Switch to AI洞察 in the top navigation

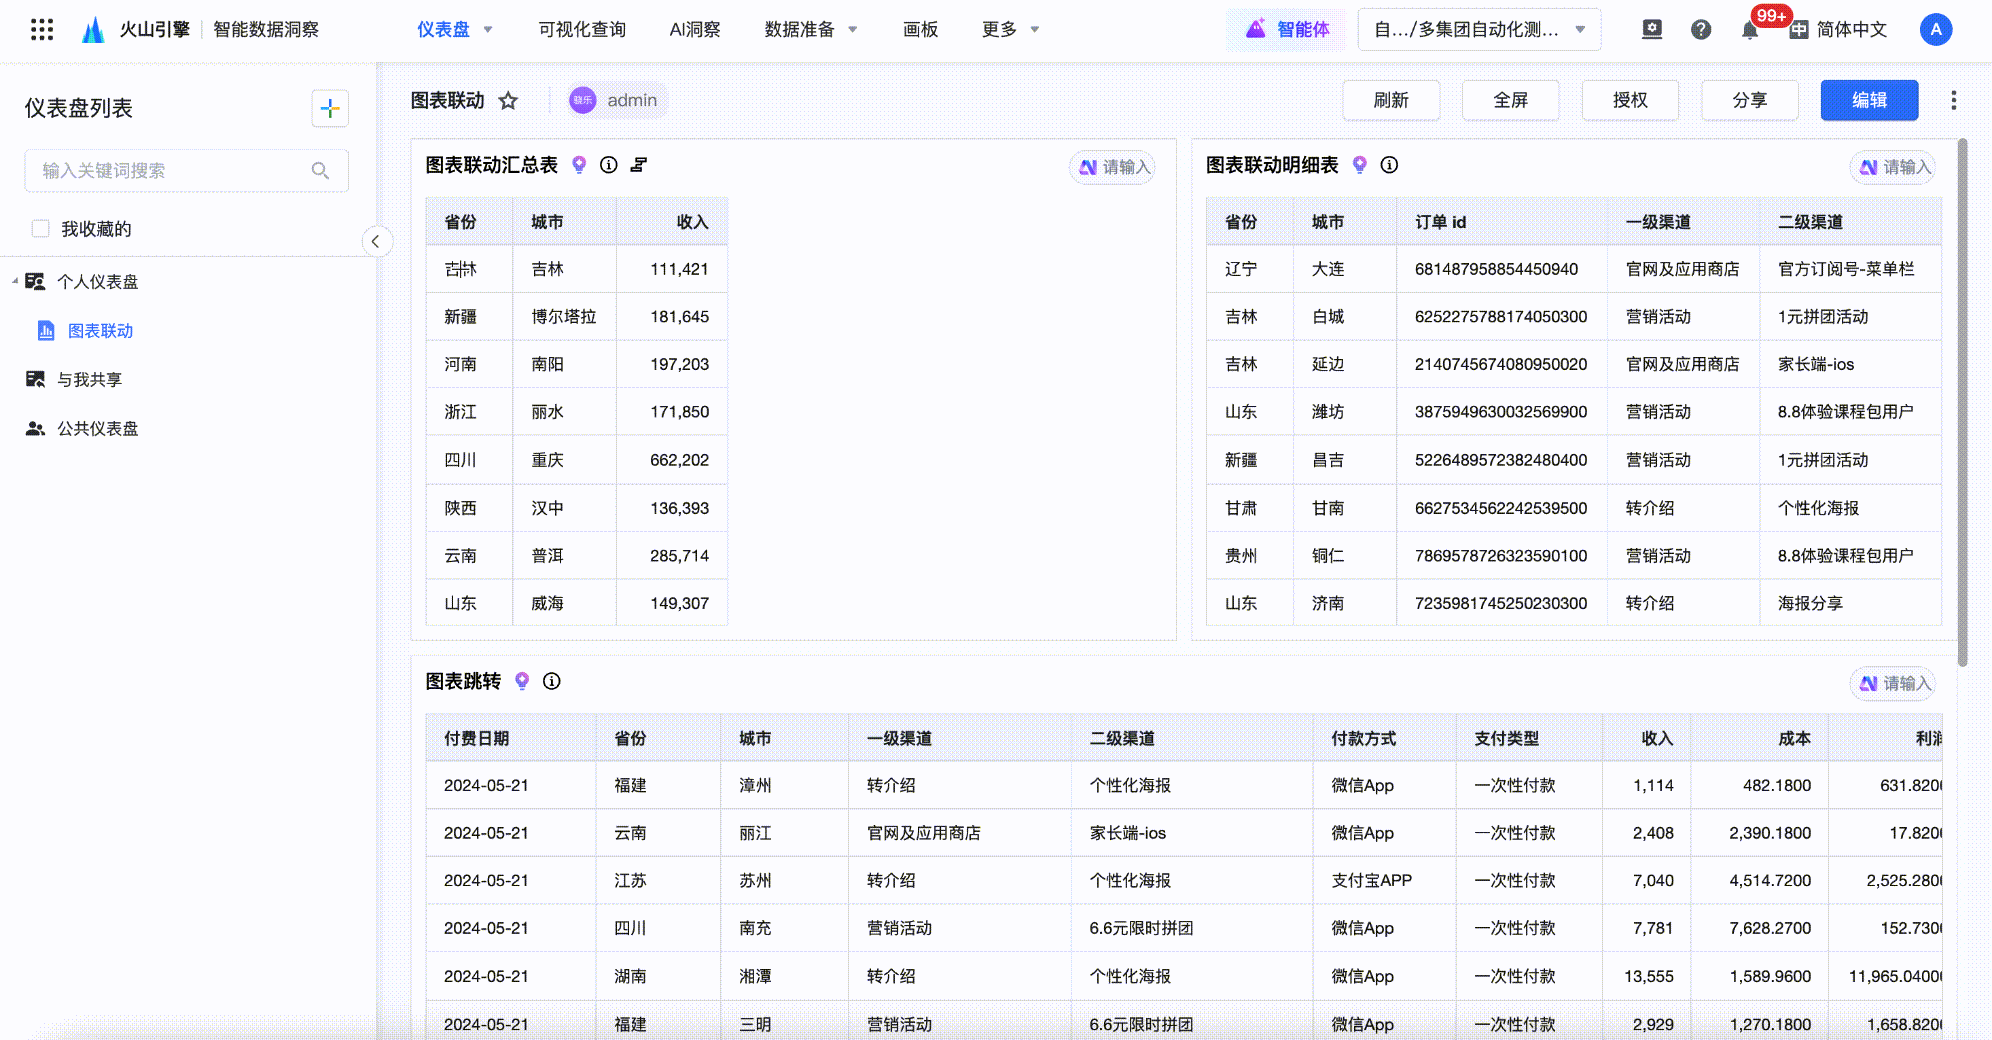pyautogui.click(x=695, y=30)
